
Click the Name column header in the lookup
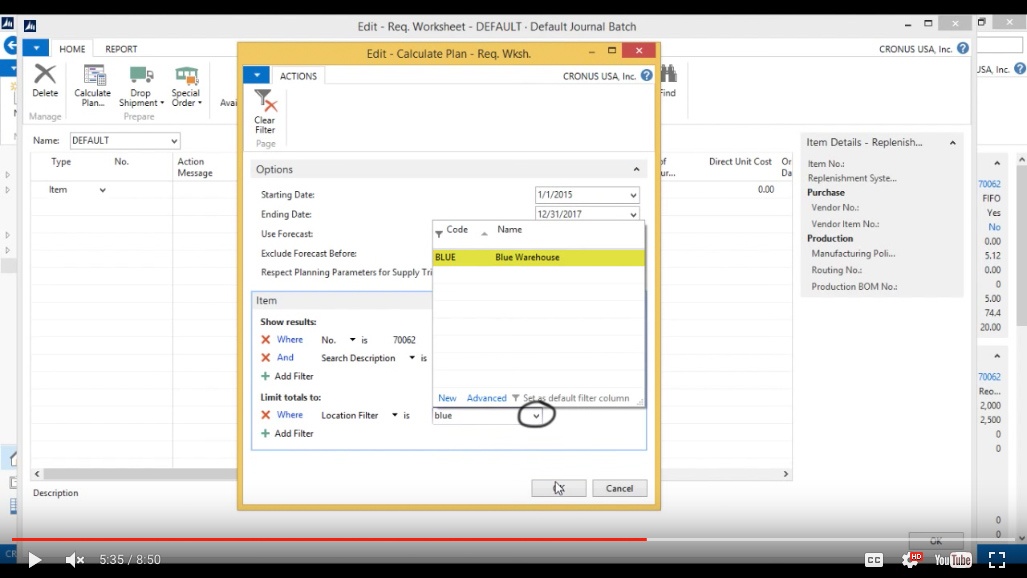click(510, 229)
